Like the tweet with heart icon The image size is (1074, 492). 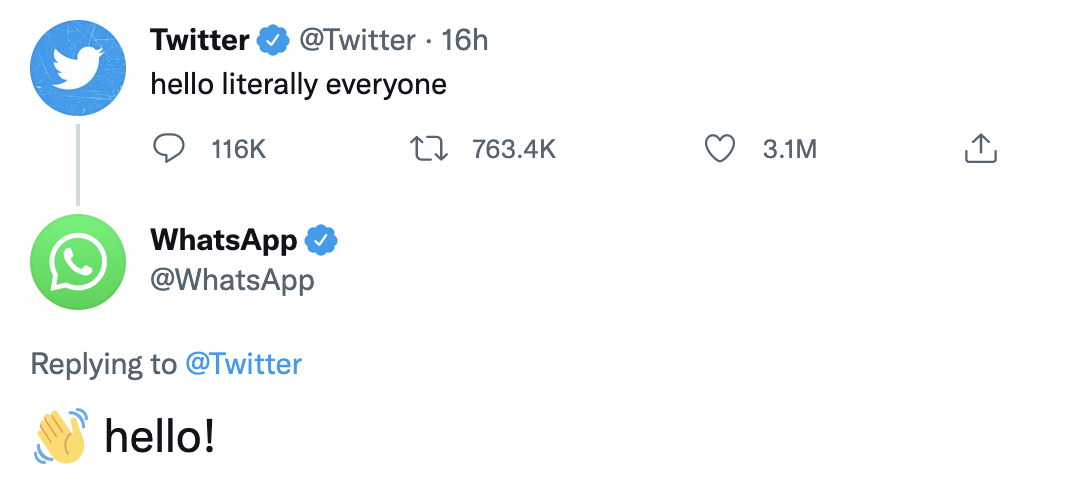[x=720, y=149]
